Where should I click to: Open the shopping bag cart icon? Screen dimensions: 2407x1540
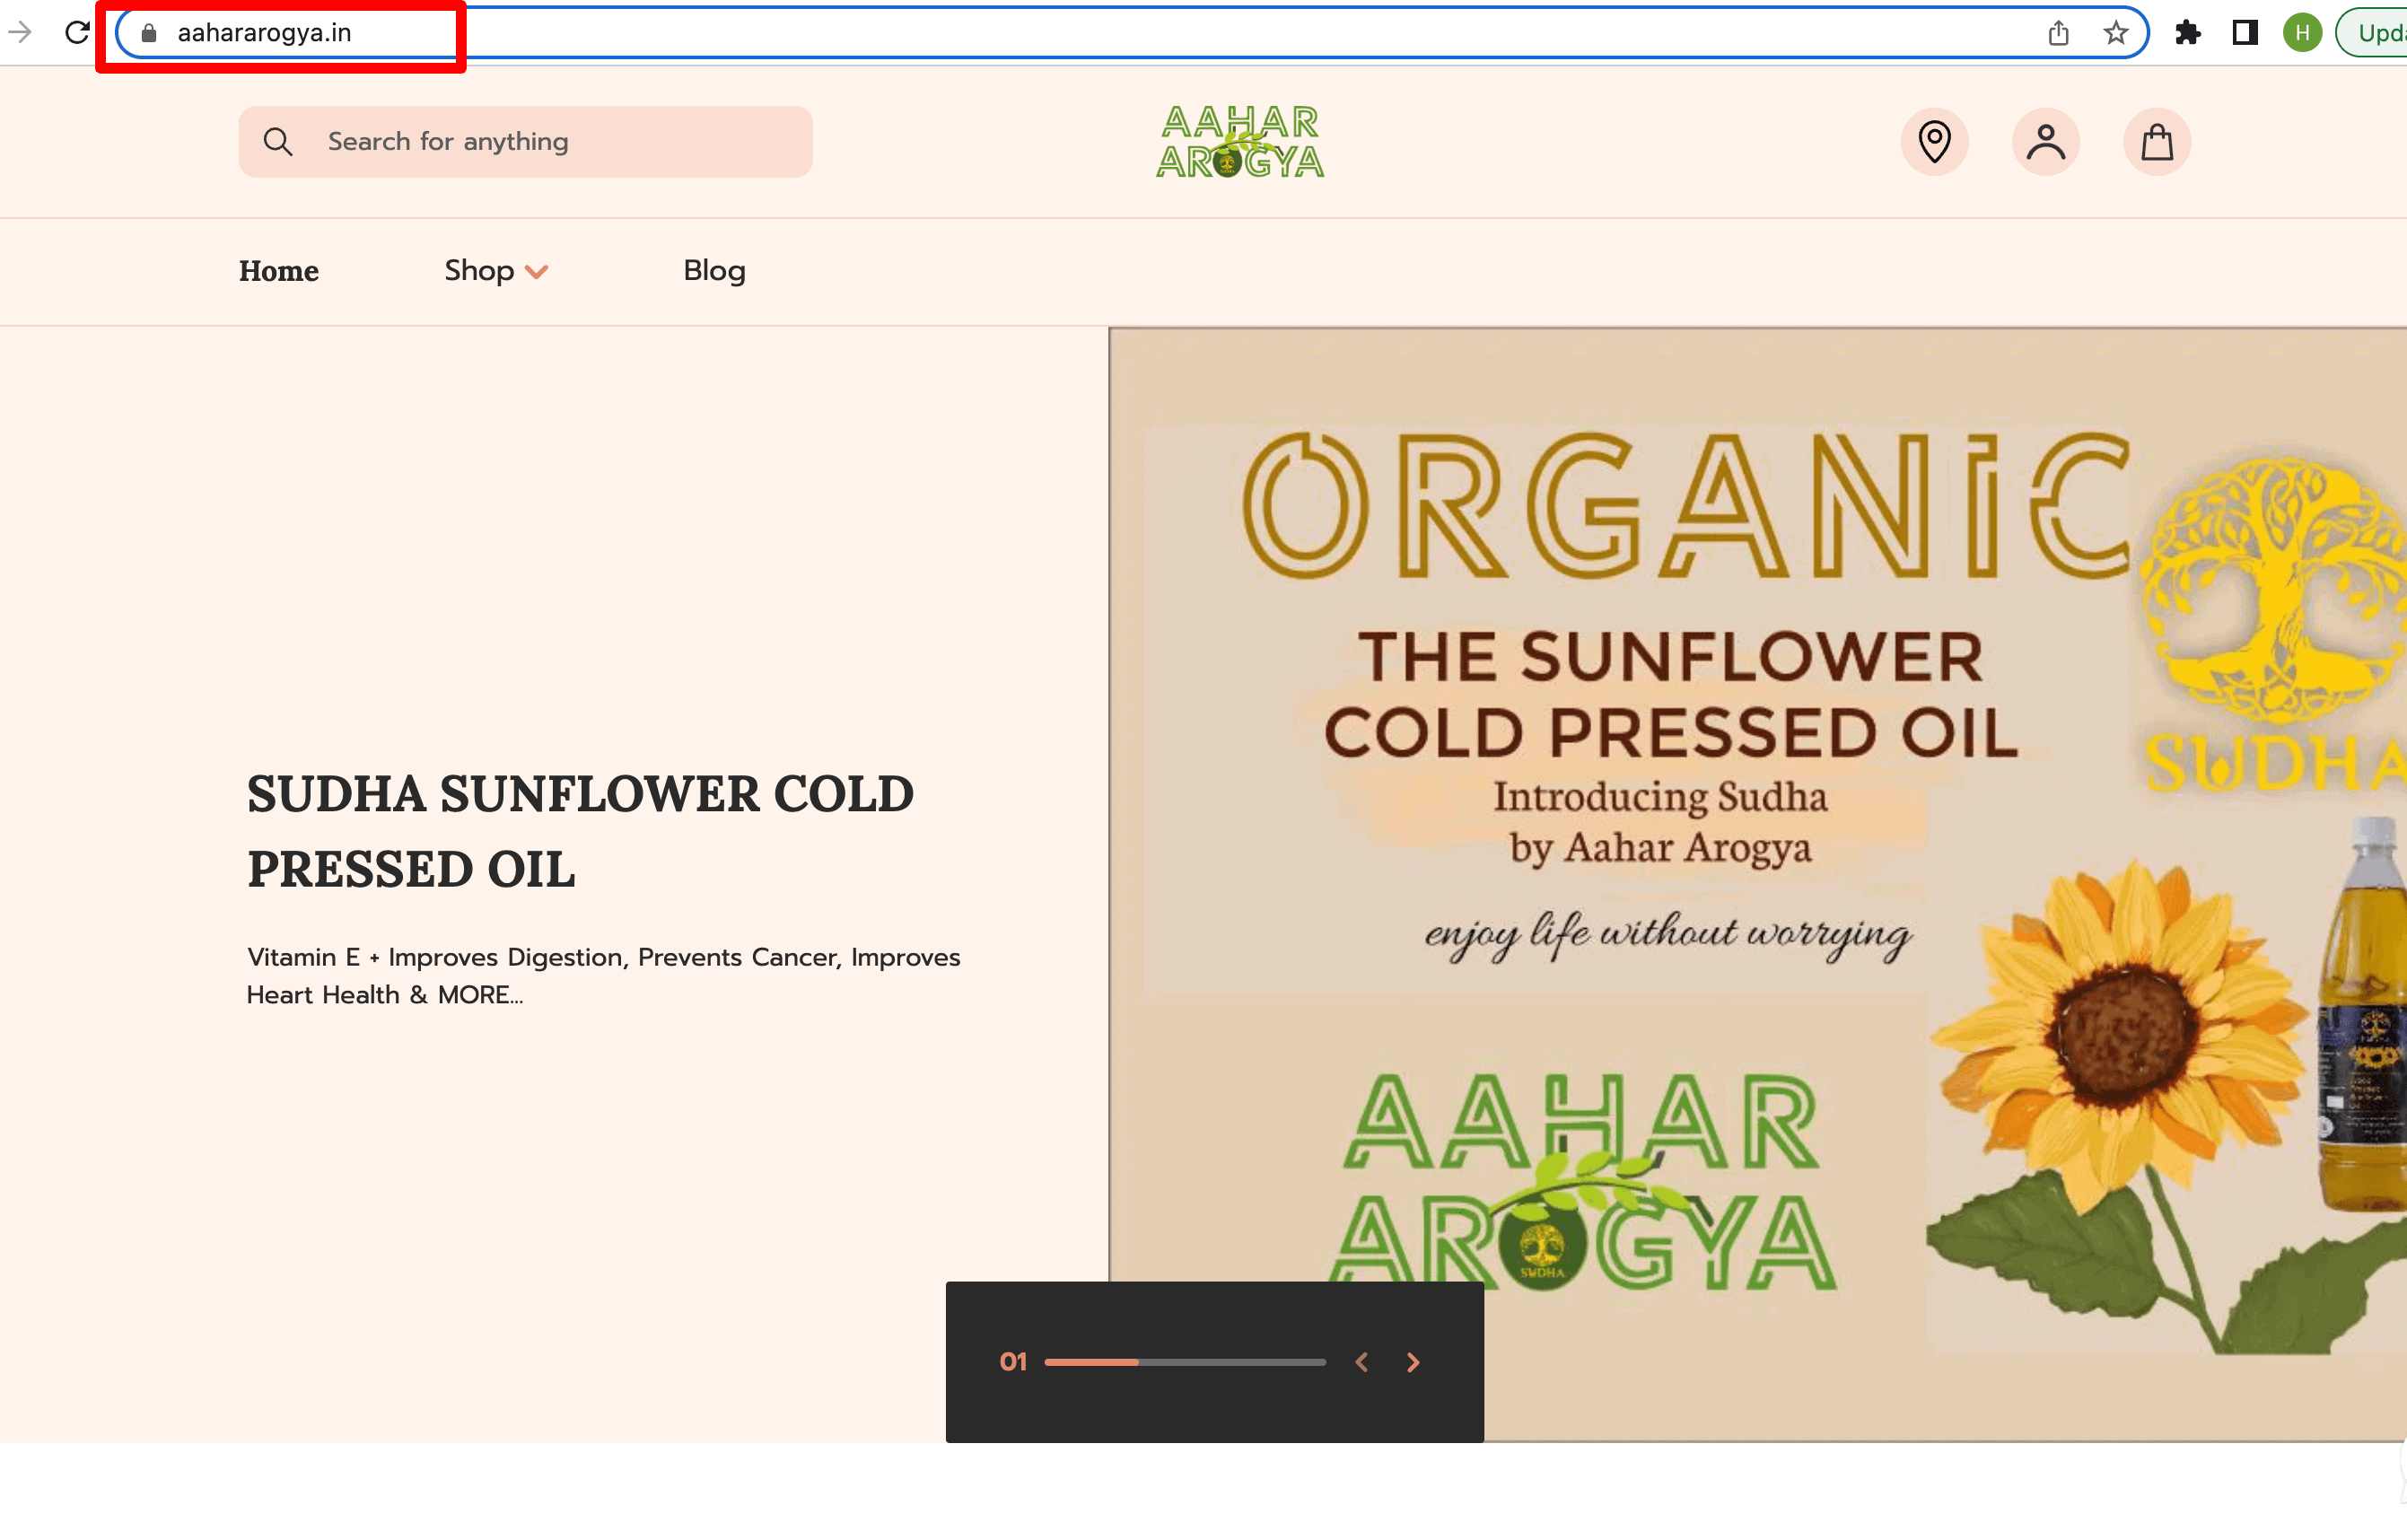[2156, 142]
